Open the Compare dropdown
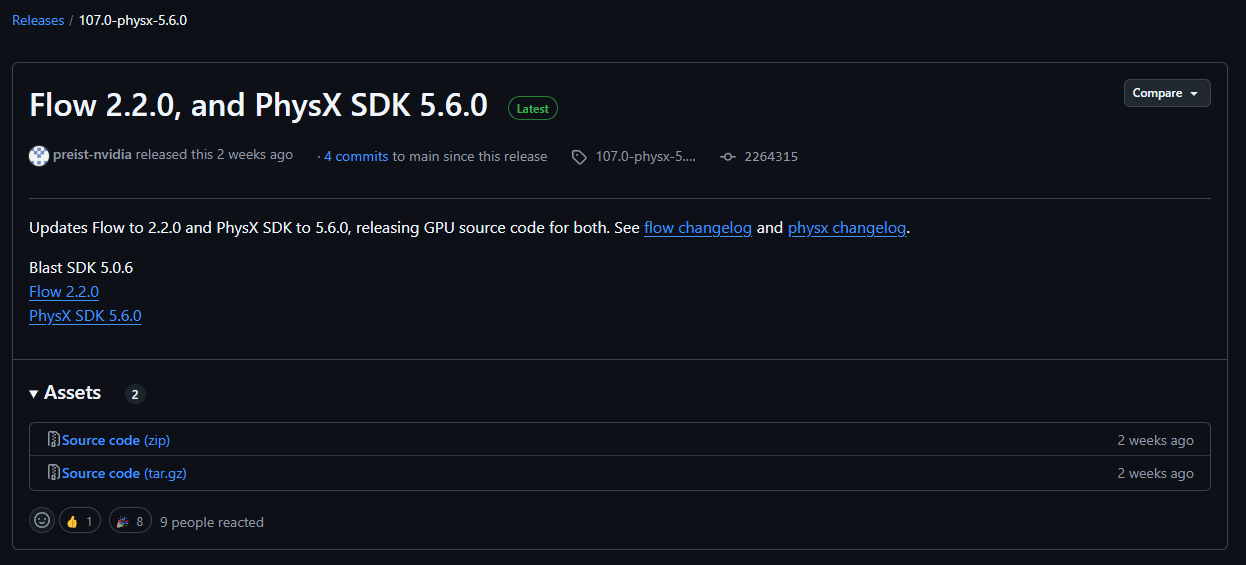 tap(1167, 93)
